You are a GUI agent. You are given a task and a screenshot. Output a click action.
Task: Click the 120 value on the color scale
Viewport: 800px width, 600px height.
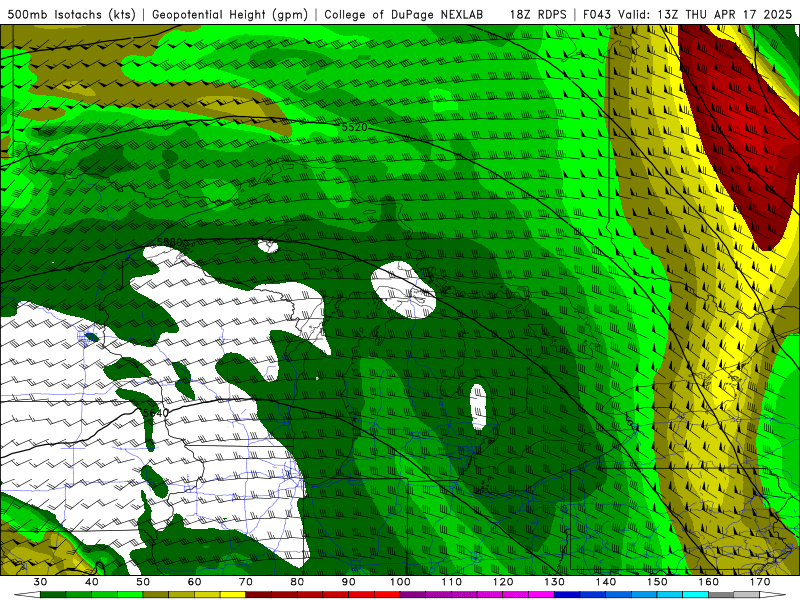(503, 582)
